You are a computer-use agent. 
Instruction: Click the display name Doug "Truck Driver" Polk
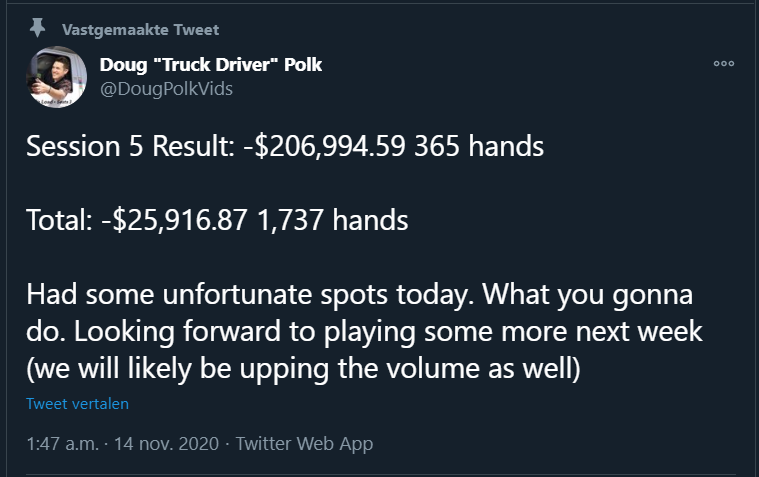pyautogui.click(x=211, y=65)
